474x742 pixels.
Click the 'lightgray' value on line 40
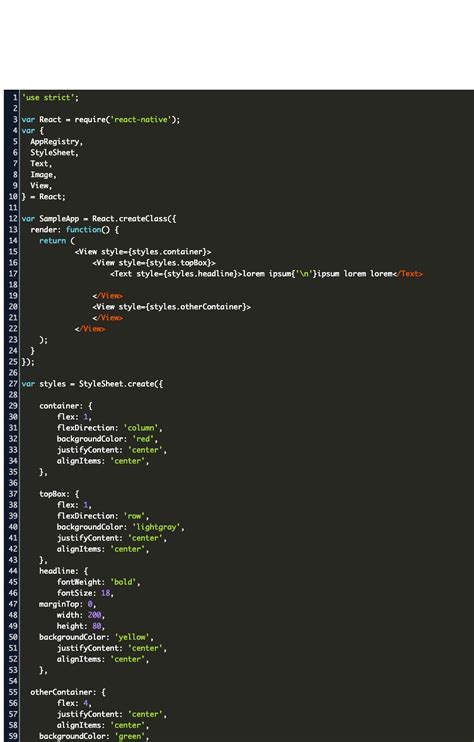[x=156, y=527]
